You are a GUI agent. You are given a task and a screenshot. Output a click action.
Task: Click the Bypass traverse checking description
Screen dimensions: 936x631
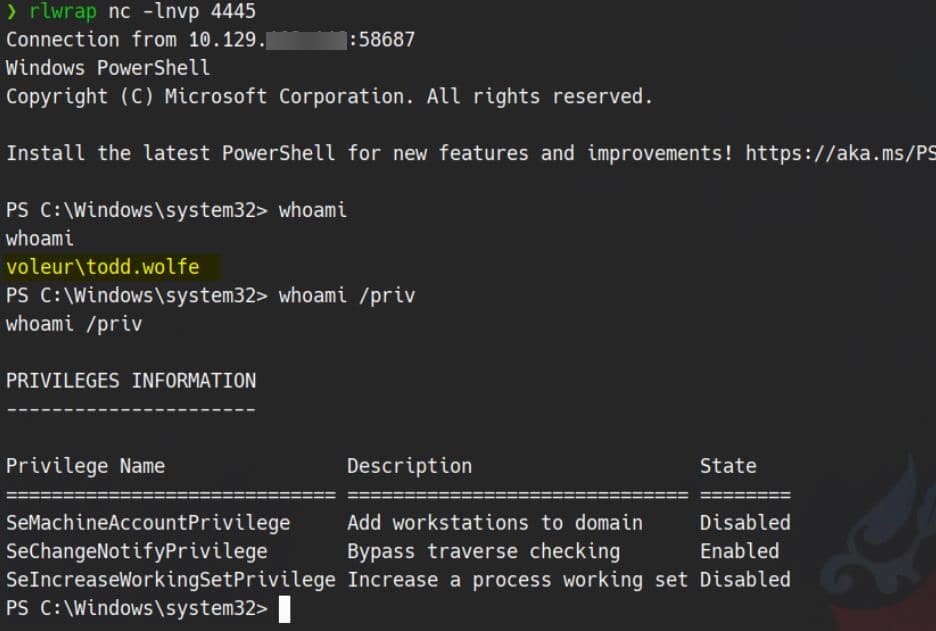tap(483, 551)
